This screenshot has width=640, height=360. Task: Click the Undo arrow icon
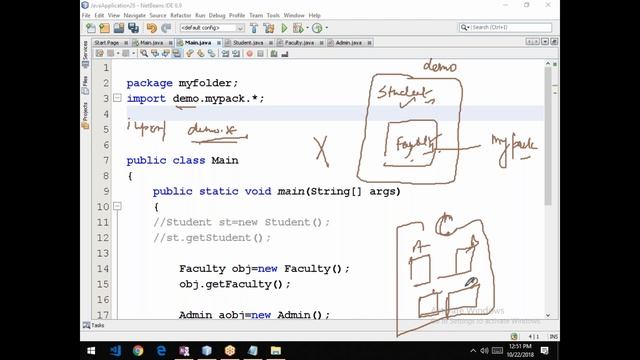point(151,28)
